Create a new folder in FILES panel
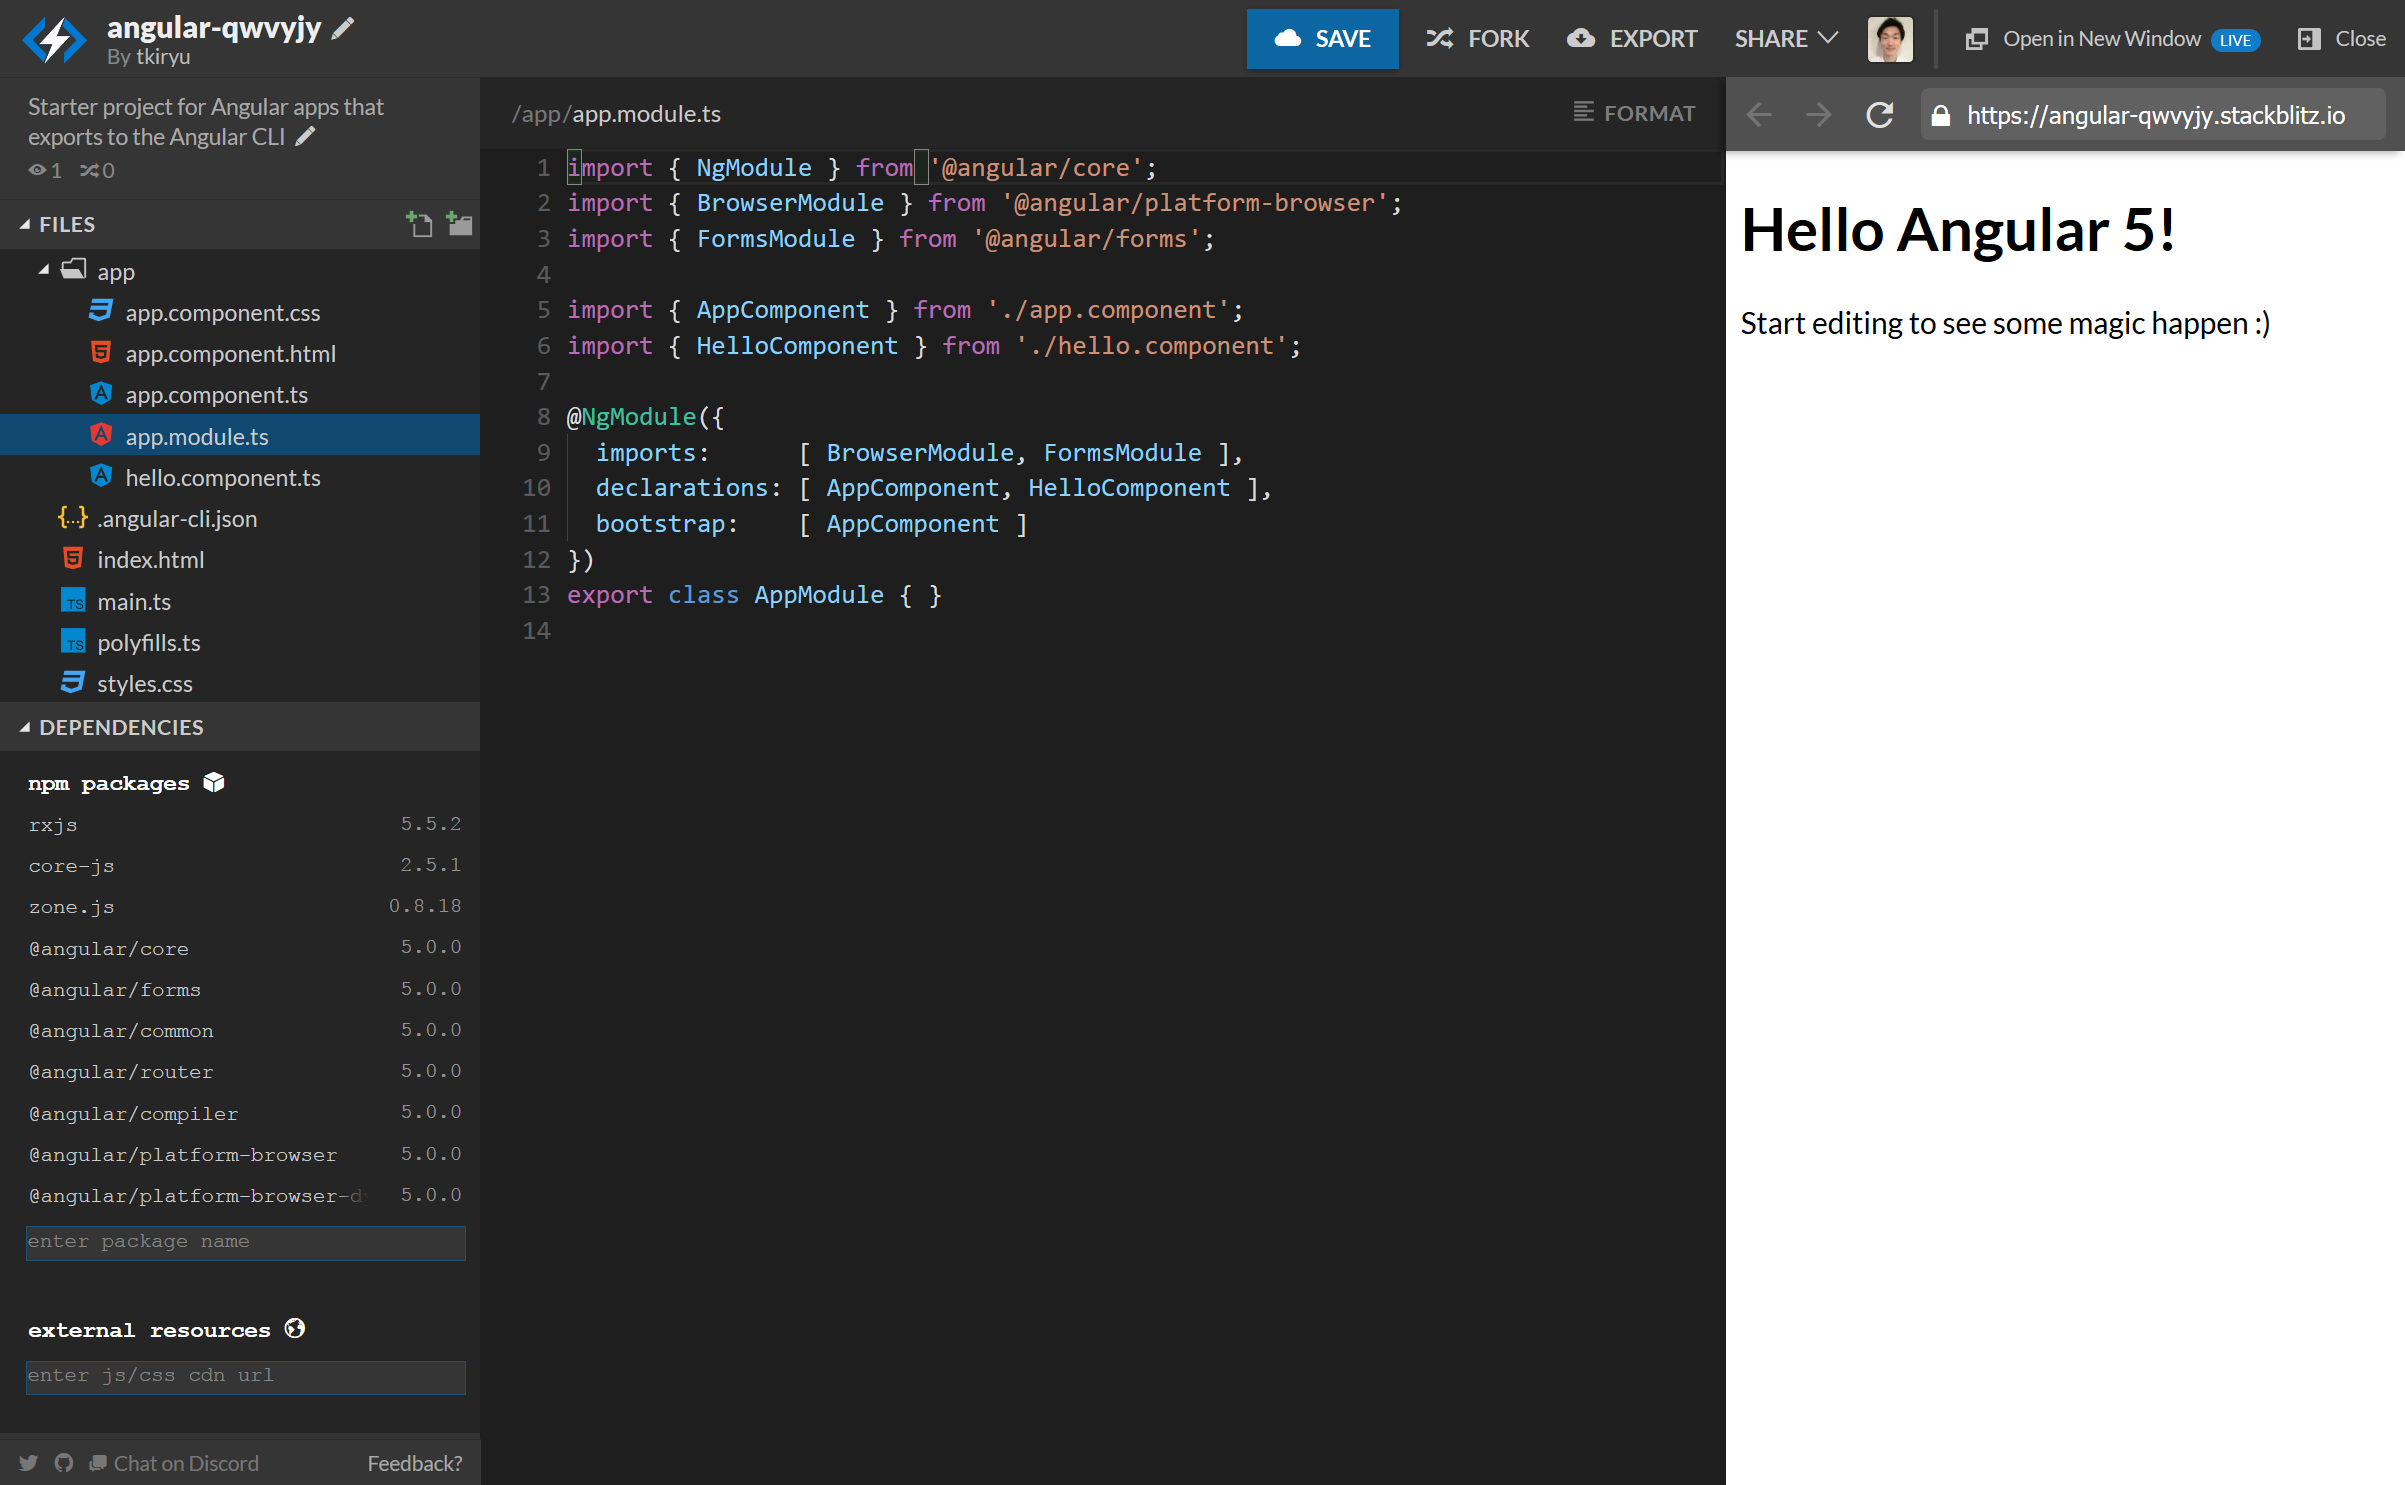The width and height of the screenshot is (2405, 1485). 460,223
